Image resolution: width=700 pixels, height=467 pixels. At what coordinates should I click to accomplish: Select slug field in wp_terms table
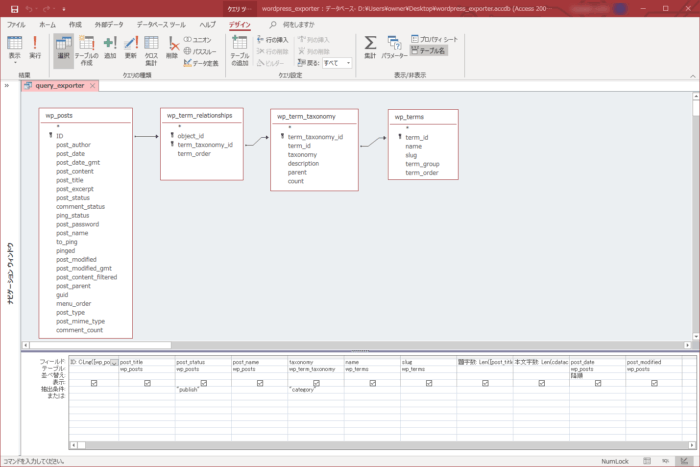coord(411,155)
